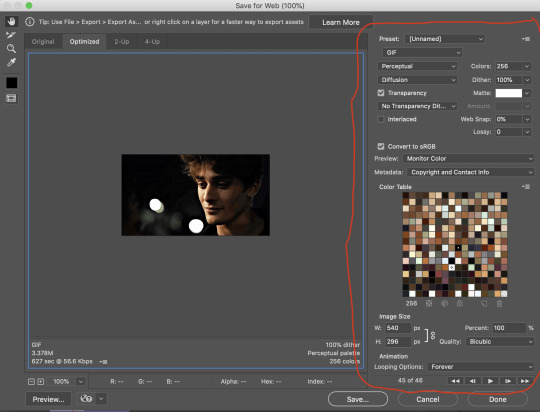The width and height of the screenshot is (540, 412).
Task: Select the top-left color table swatch
Action: 406,195
